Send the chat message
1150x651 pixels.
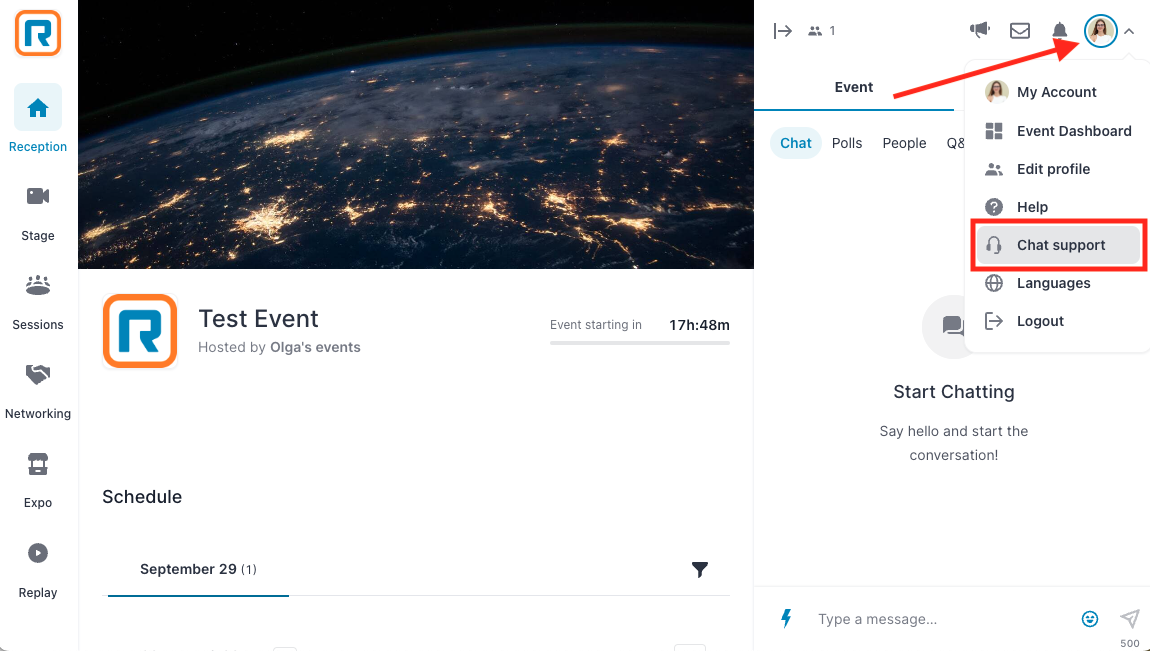[x=1129, y=619]
